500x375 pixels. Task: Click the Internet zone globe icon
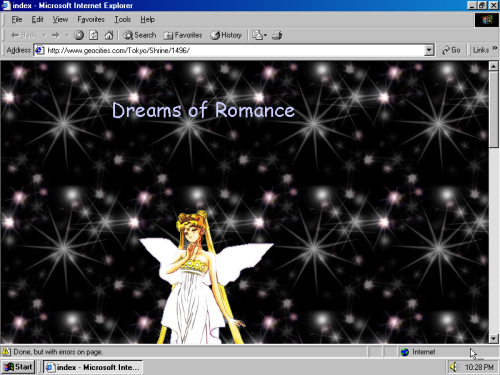405,352
